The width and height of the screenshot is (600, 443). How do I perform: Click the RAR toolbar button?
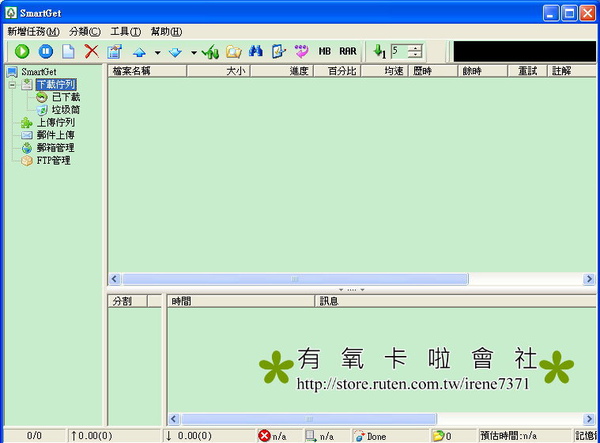[347, 51]
